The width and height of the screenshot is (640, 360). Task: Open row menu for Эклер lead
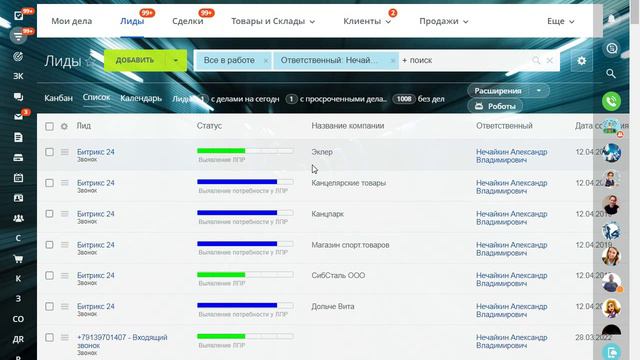(x=64, y=152)
